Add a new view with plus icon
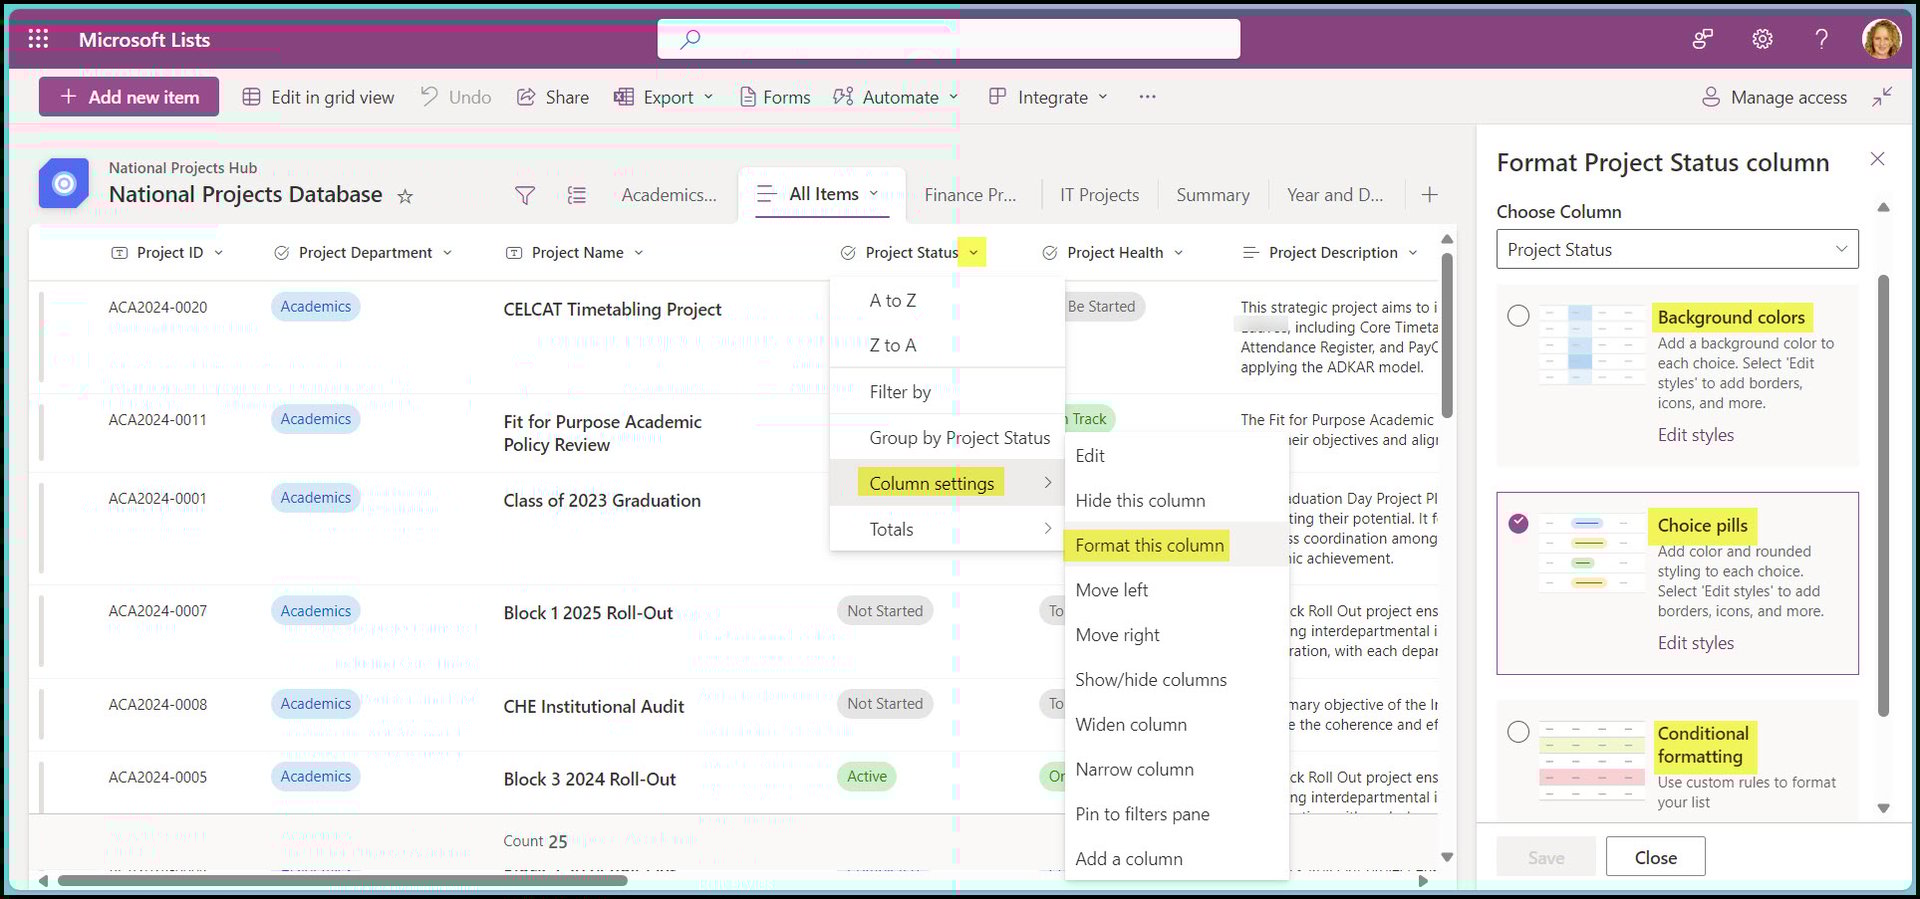This screenshot has height=899, width=1920. click(1430, 195)
